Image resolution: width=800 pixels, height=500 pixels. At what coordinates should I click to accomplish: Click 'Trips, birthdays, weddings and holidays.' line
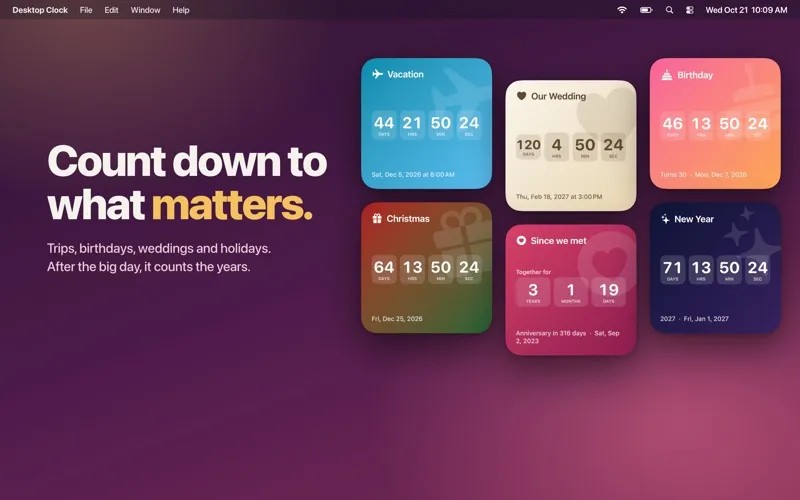click(x=159, y=248)
